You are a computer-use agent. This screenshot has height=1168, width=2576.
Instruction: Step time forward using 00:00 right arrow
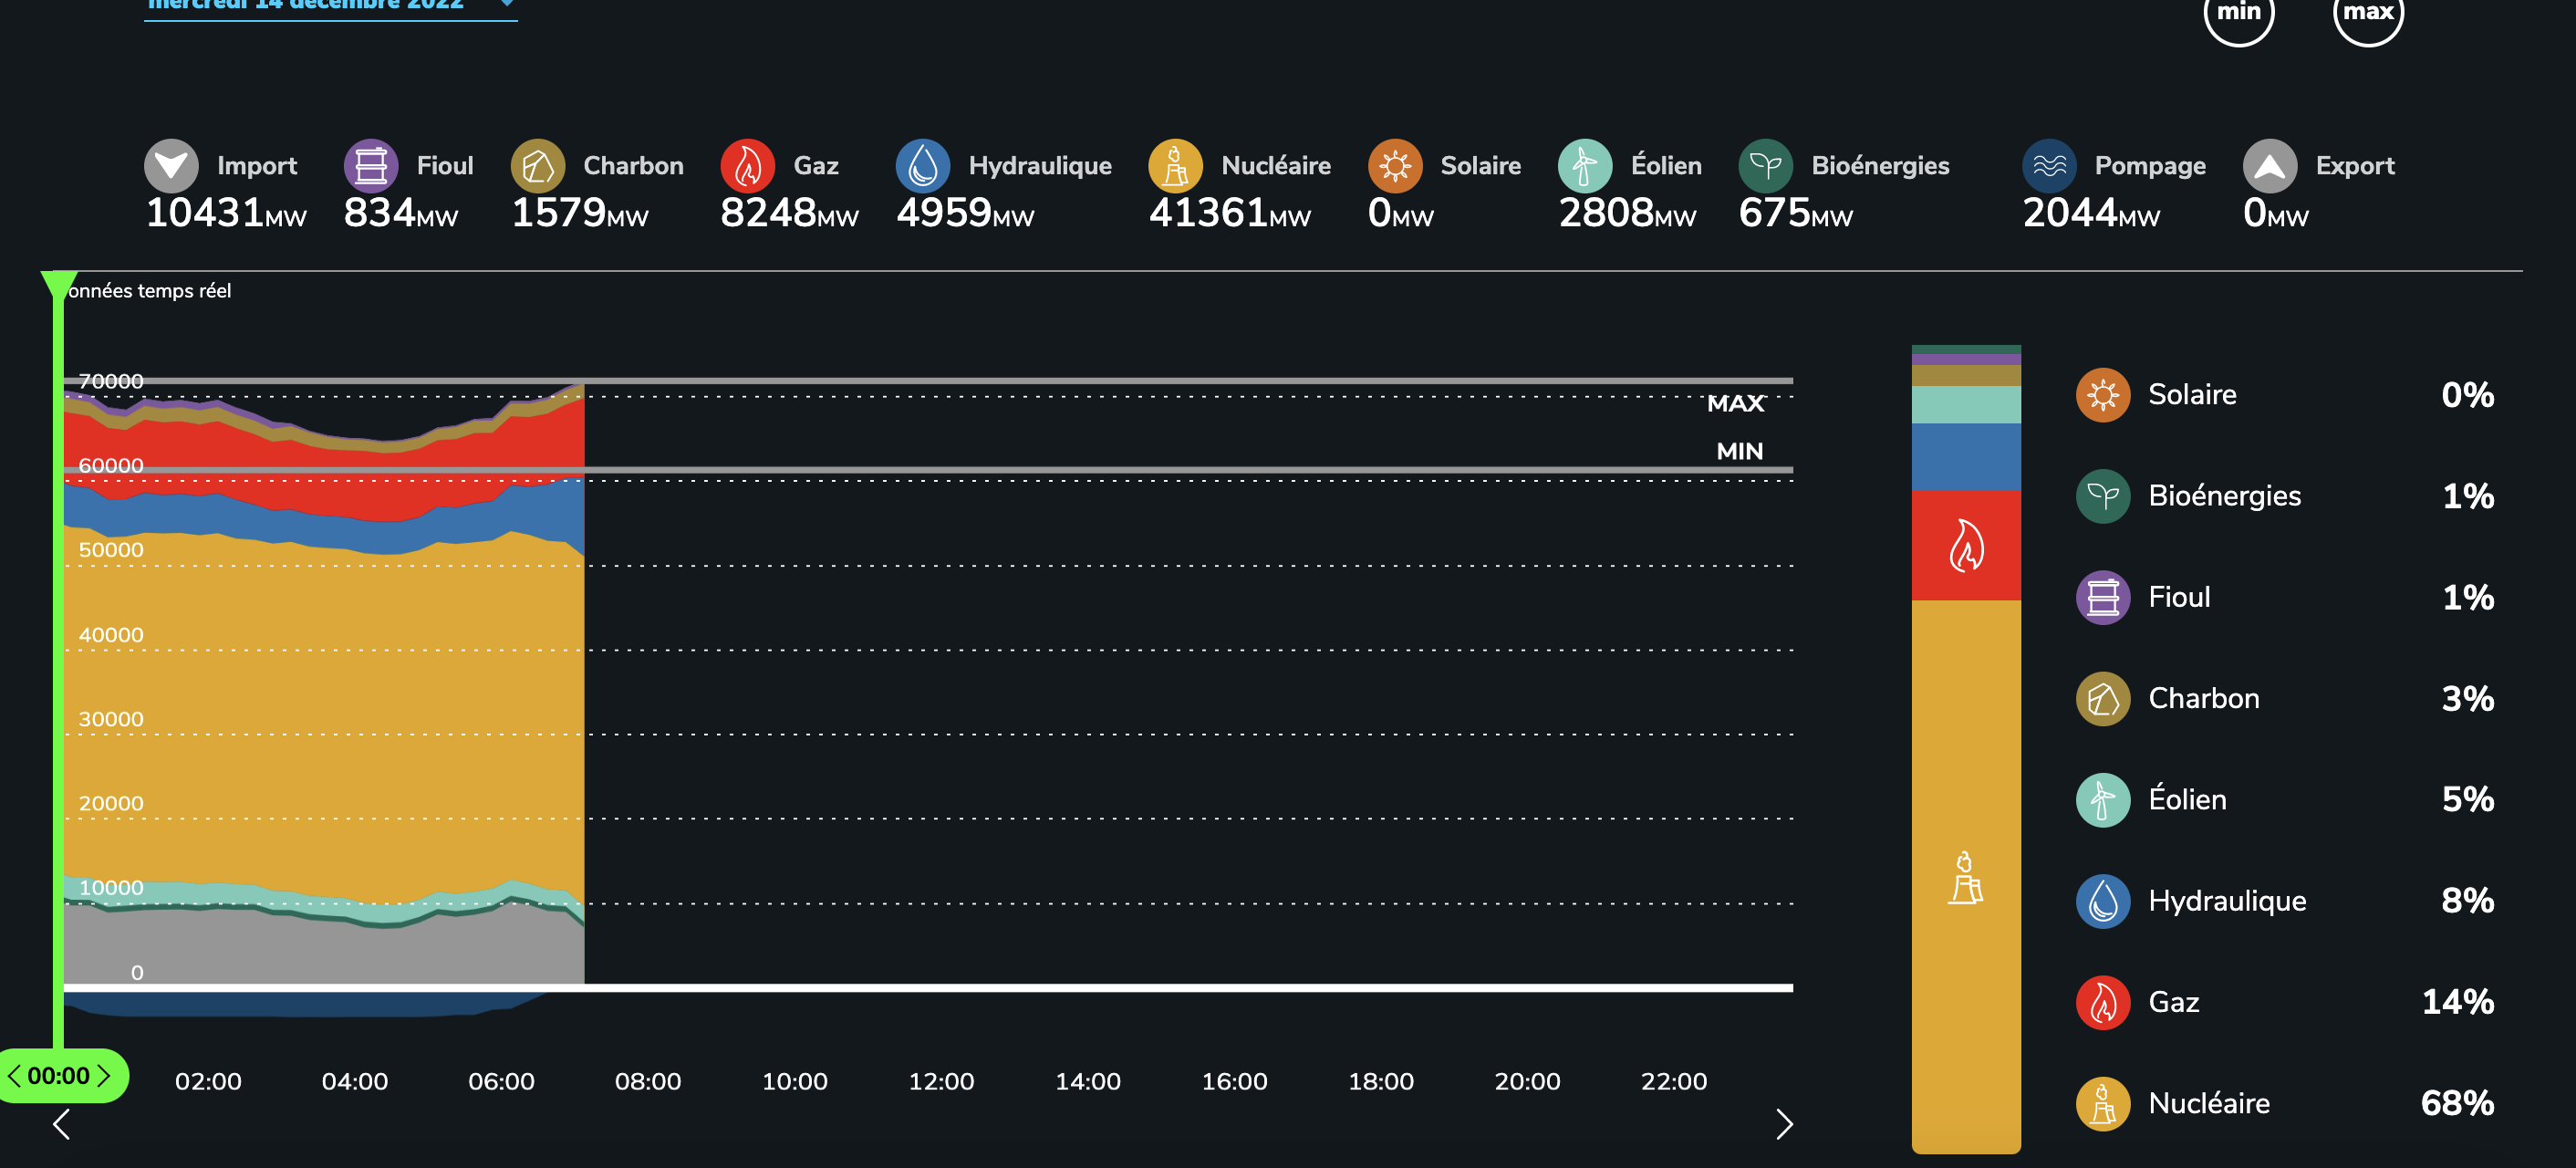click(103, 1076)
